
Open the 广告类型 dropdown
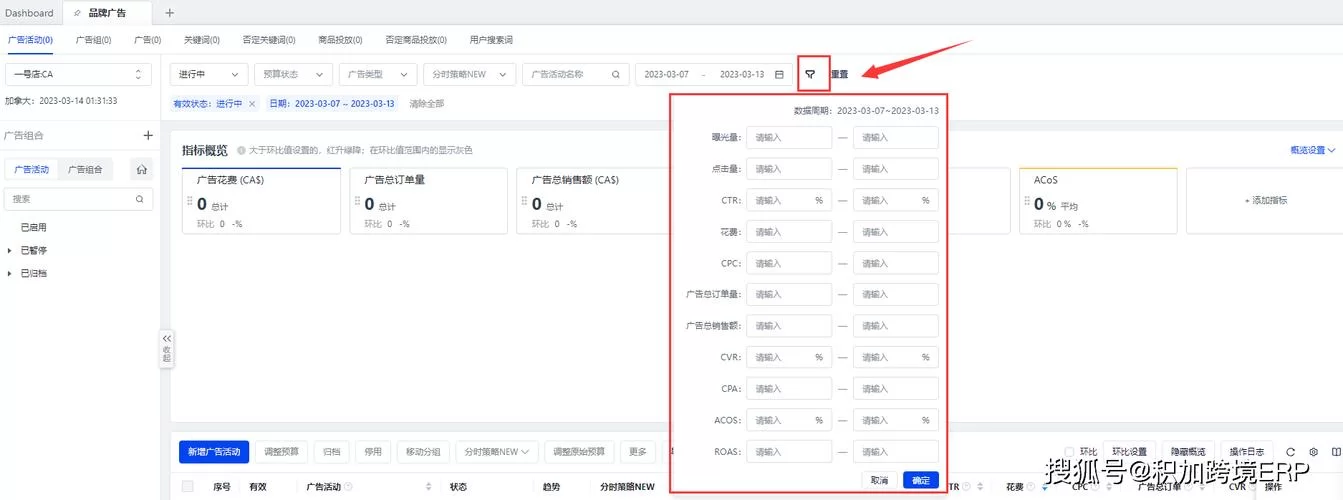point(377,74)
